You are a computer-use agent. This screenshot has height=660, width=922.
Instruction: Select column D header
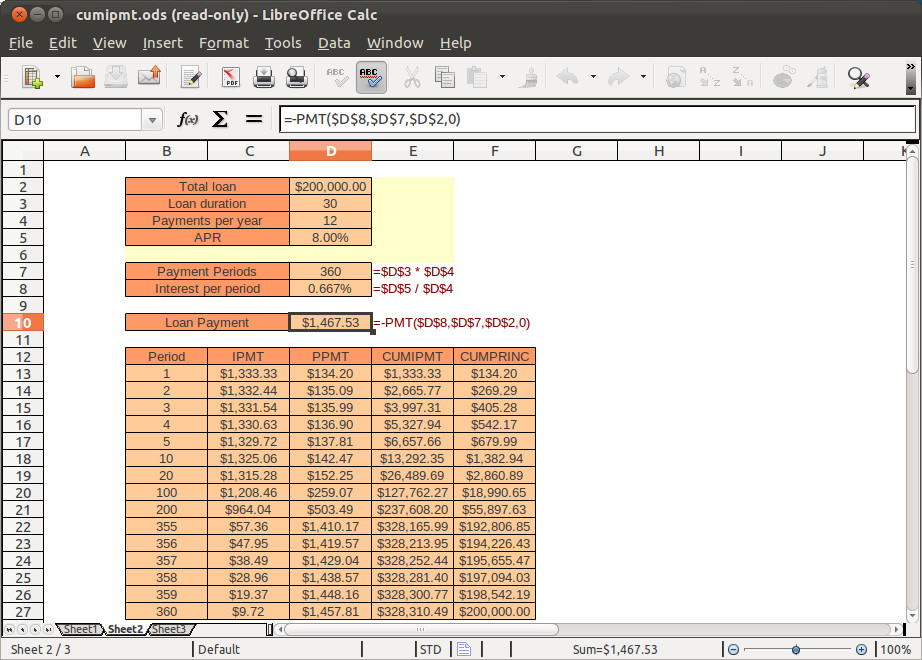pos(330,151)
